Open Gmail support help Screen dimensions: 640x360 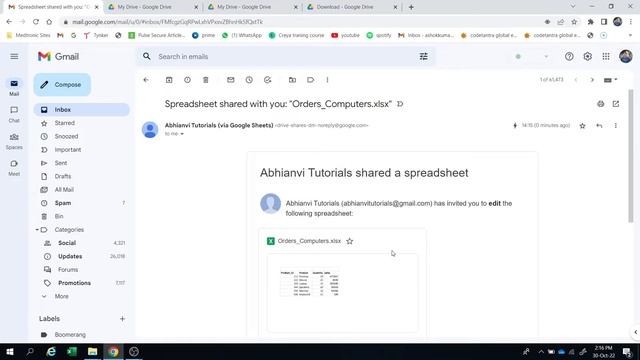tap(569, 56)
